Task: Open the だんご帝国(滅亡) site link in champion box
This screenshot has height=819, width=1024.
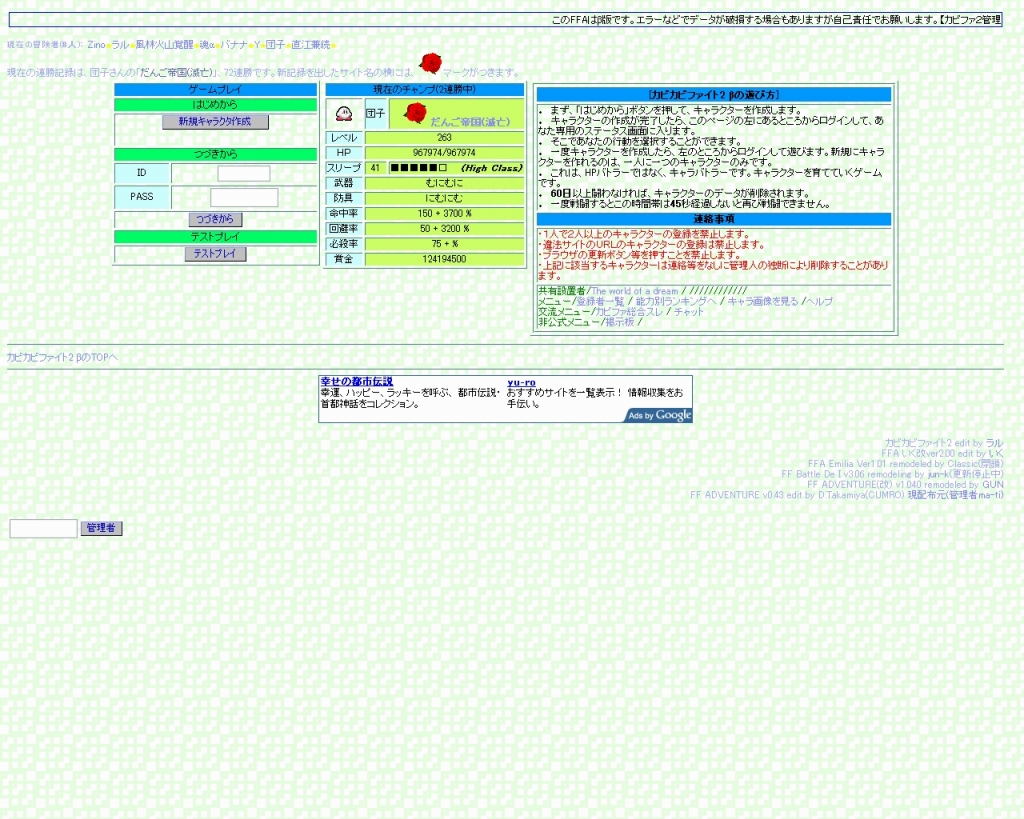Action: [470, 121]
